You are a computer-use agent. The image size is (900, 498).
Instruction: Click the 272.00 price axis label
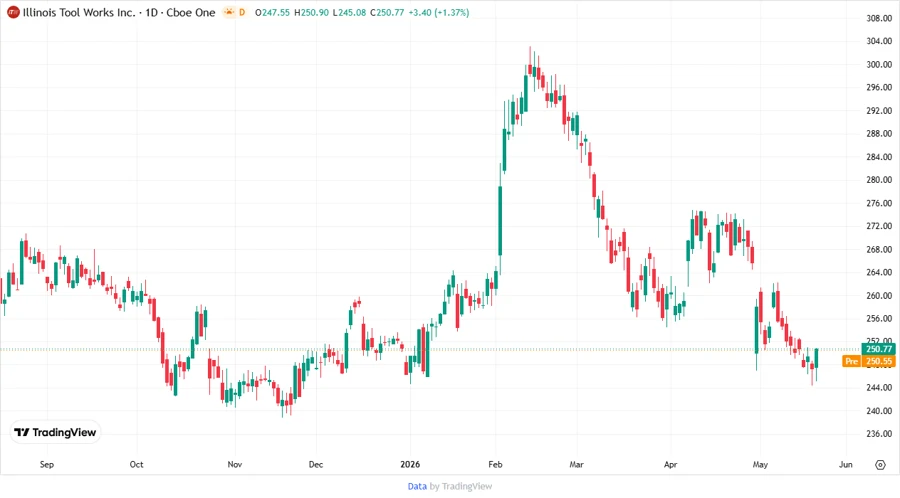[879, 226]
